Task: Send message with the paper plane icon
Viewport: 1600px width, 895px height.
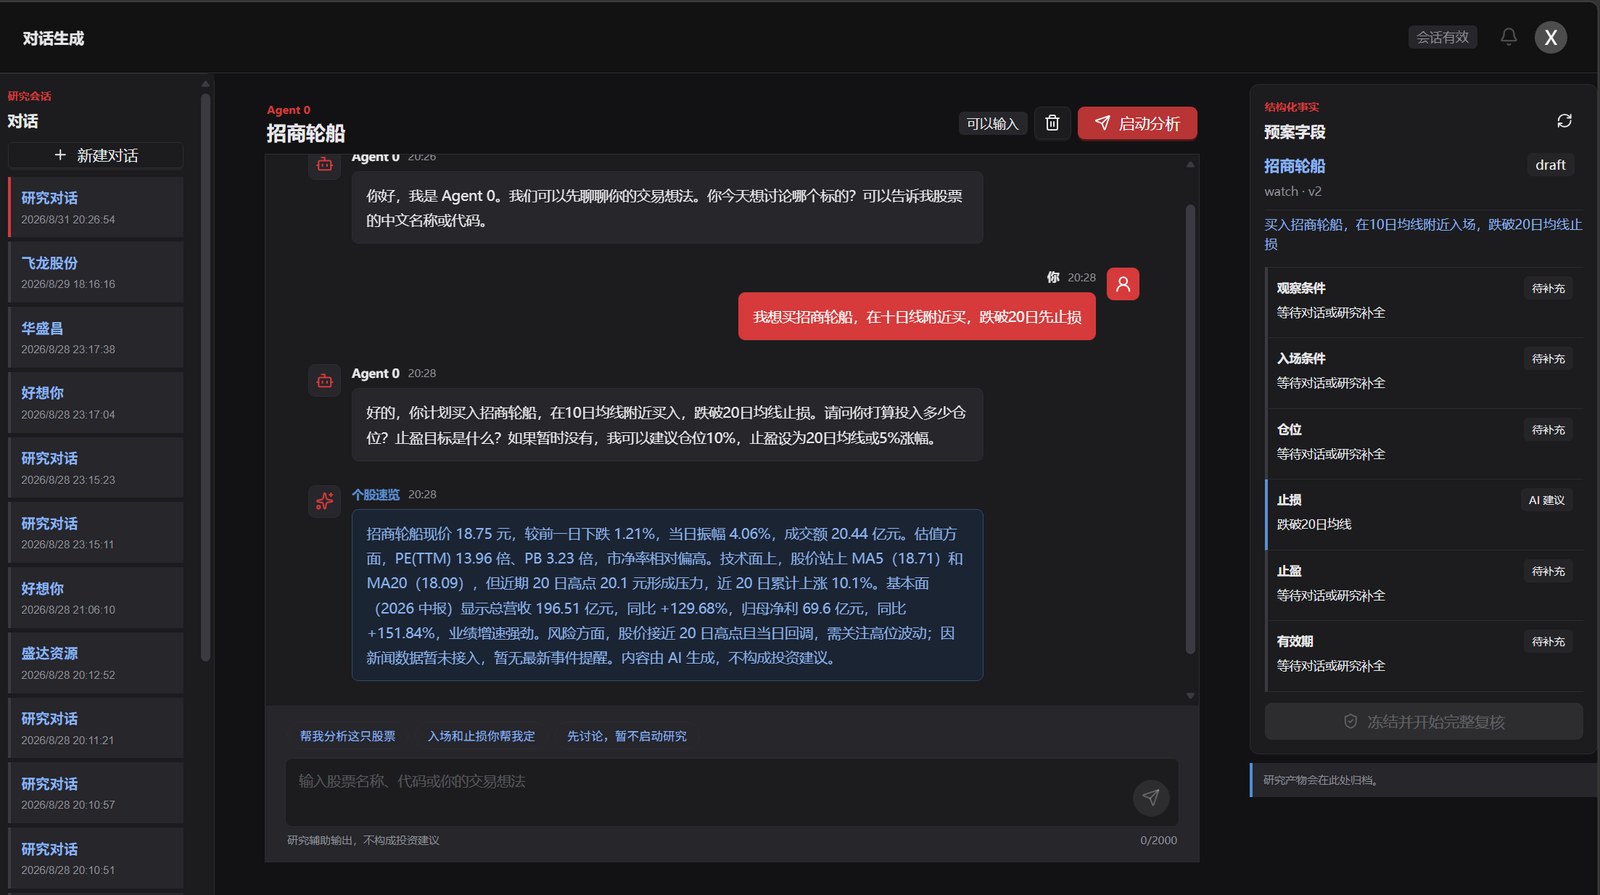Action: pyautogui.click(x=1151, y=797)
